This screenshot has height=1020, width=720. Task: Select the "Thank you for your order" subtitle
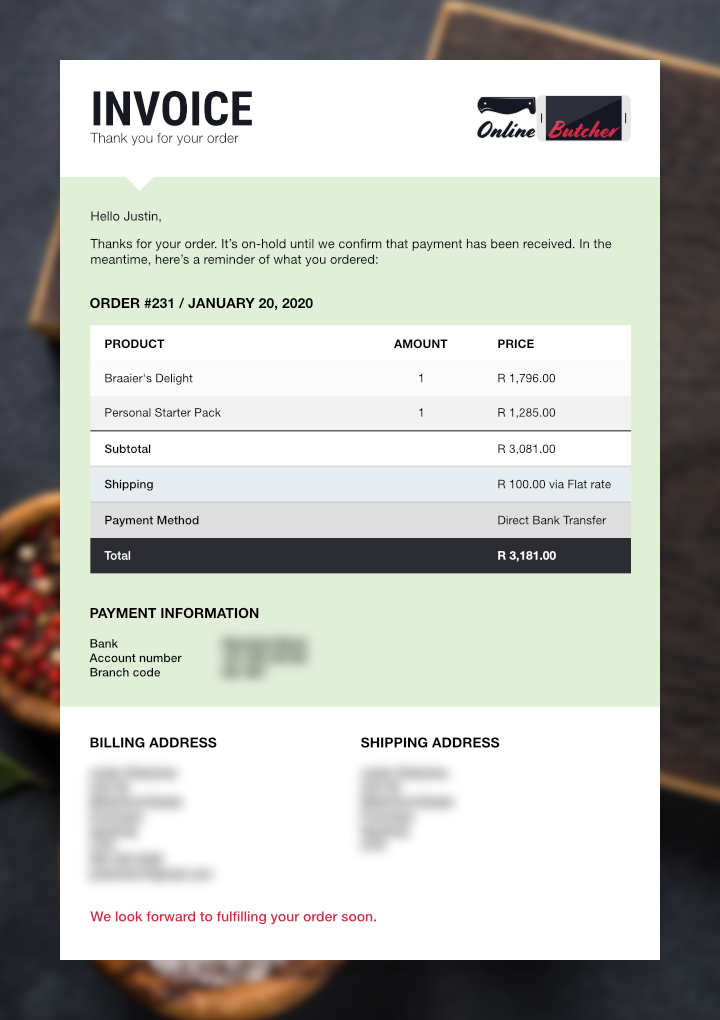coord(164,139)
